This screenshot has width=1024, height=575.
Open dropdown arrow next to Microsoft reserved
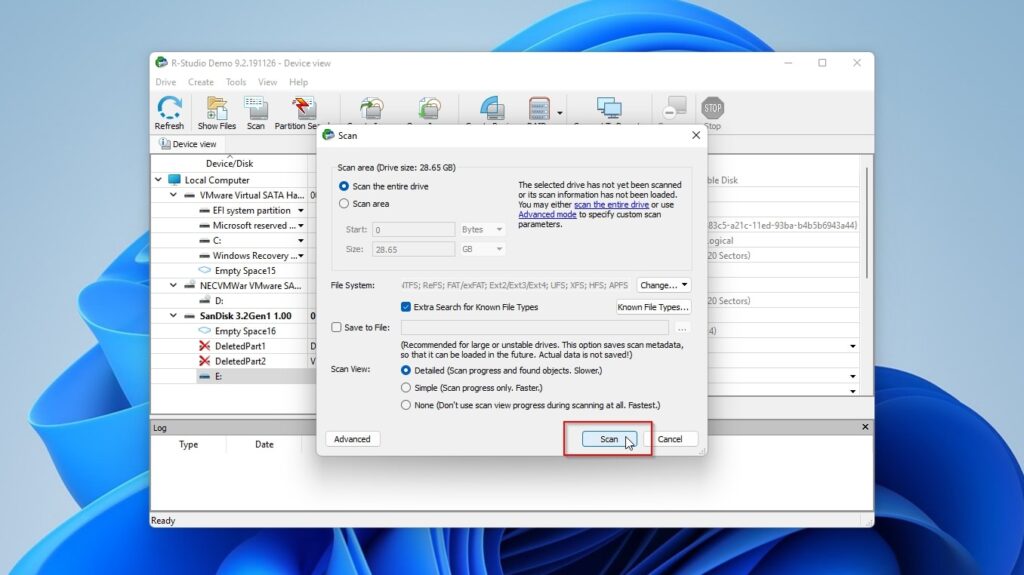pos(301,225)
